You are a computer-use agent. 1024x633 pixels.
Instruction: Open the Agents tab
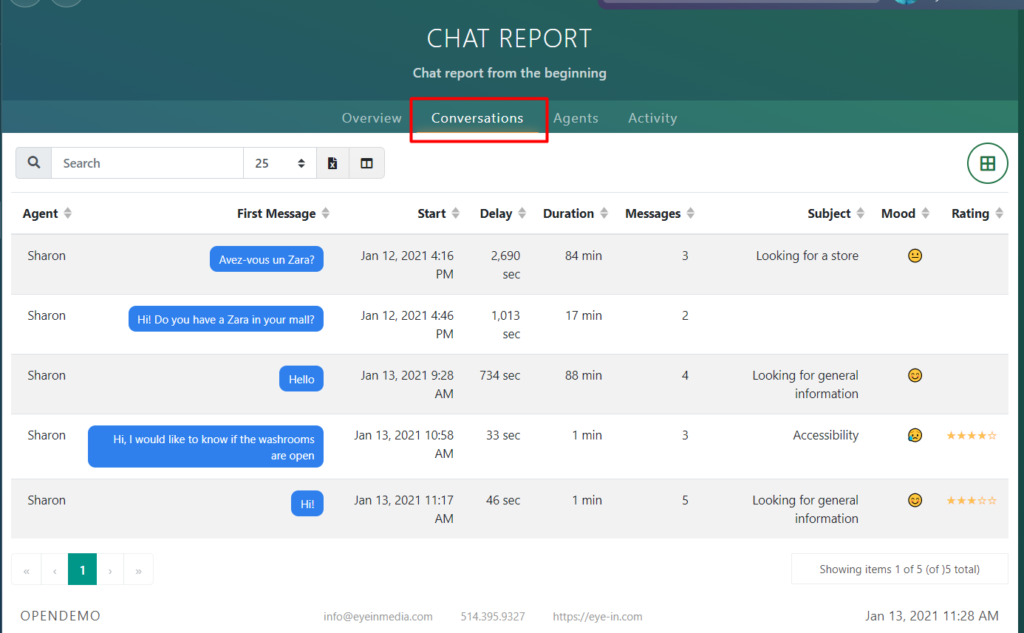pos(576,118)
